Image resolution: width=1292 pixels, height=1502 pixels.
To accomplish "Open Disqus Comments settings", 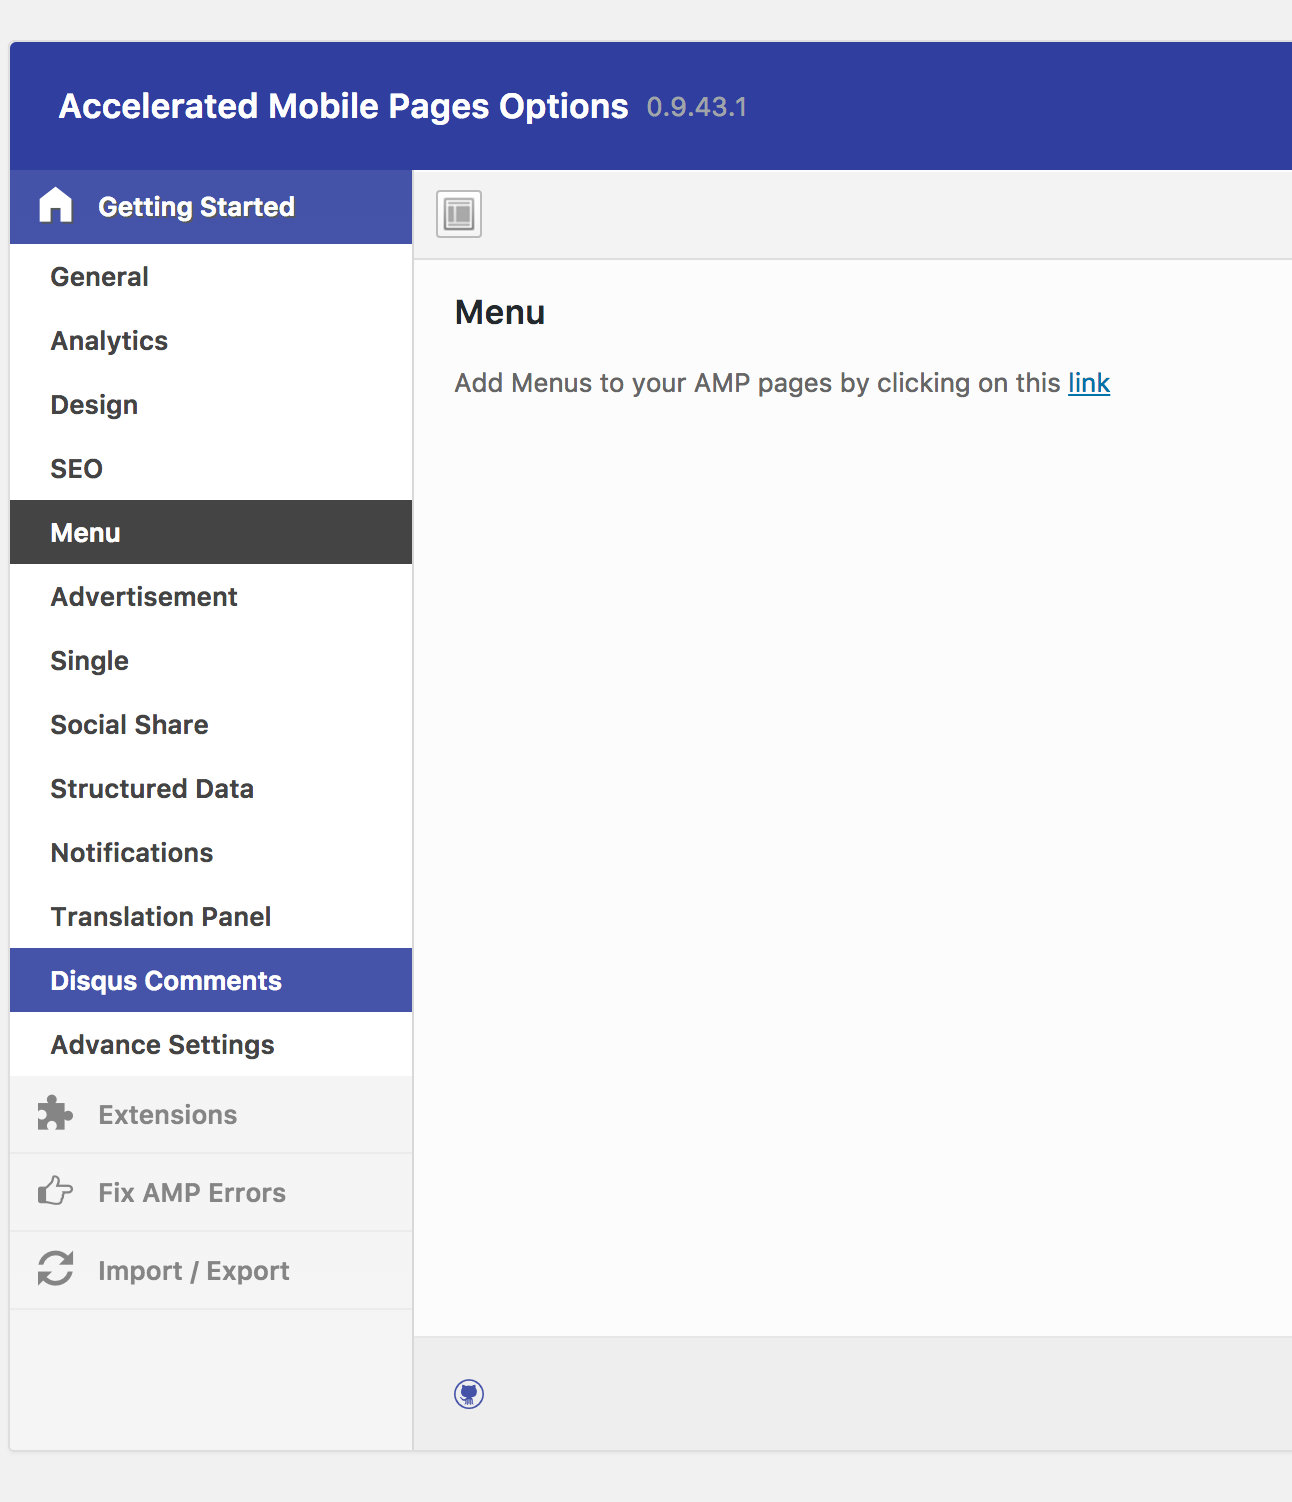I will click(x=166, y=981).
